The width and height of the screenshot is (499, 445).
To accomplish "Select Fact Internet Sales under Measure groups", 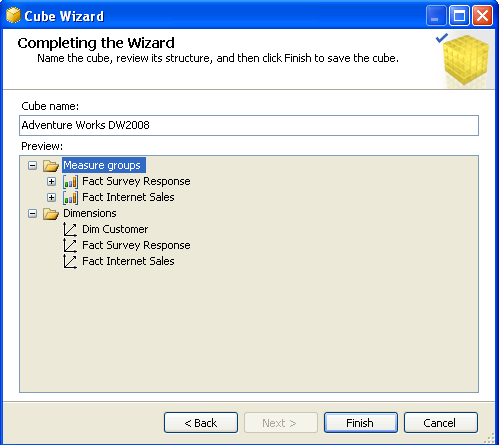I will tap(128, 197).
